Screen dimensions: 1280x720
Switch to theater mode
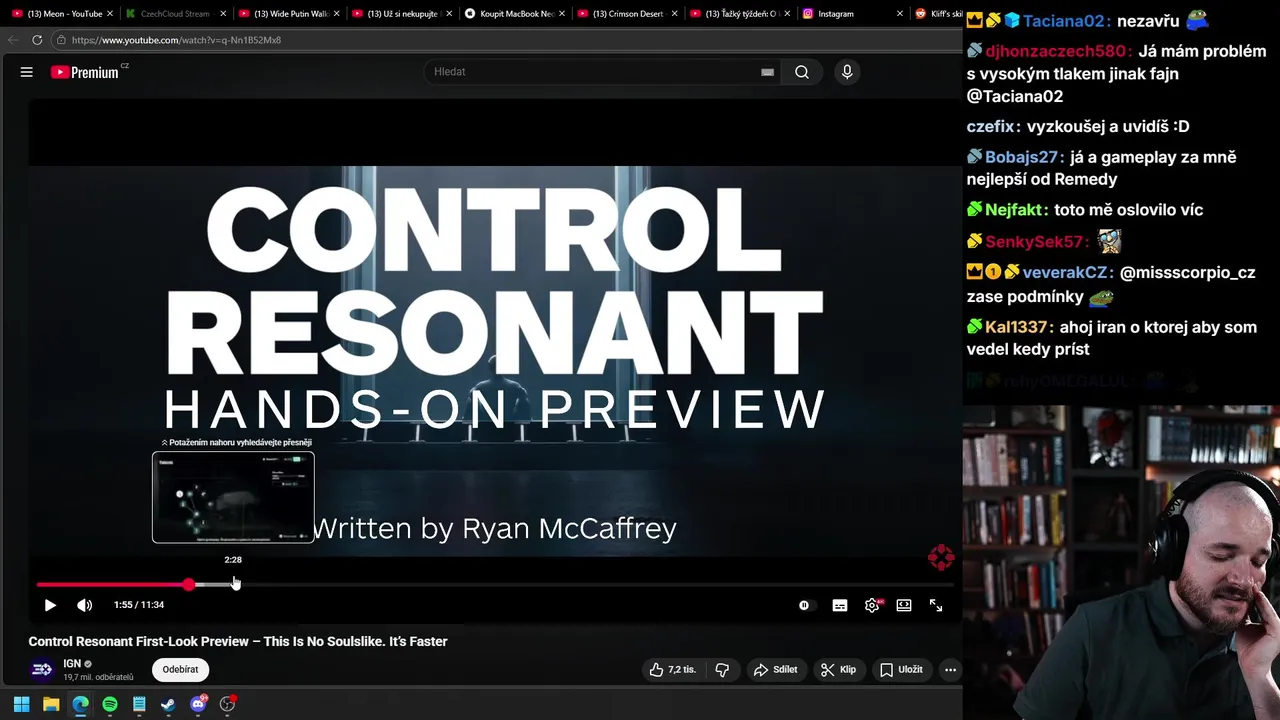[904, 605]
